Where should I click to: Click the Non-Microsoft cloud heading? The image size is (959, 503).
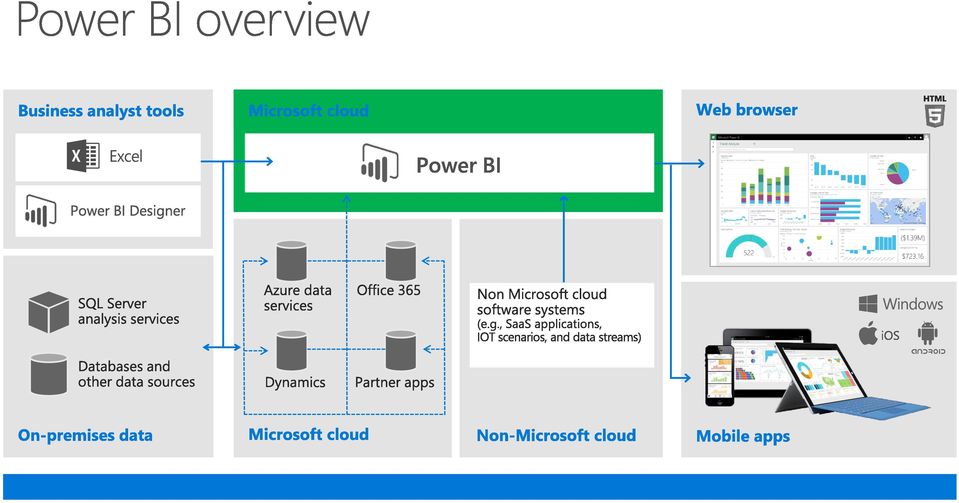point(556,435)
